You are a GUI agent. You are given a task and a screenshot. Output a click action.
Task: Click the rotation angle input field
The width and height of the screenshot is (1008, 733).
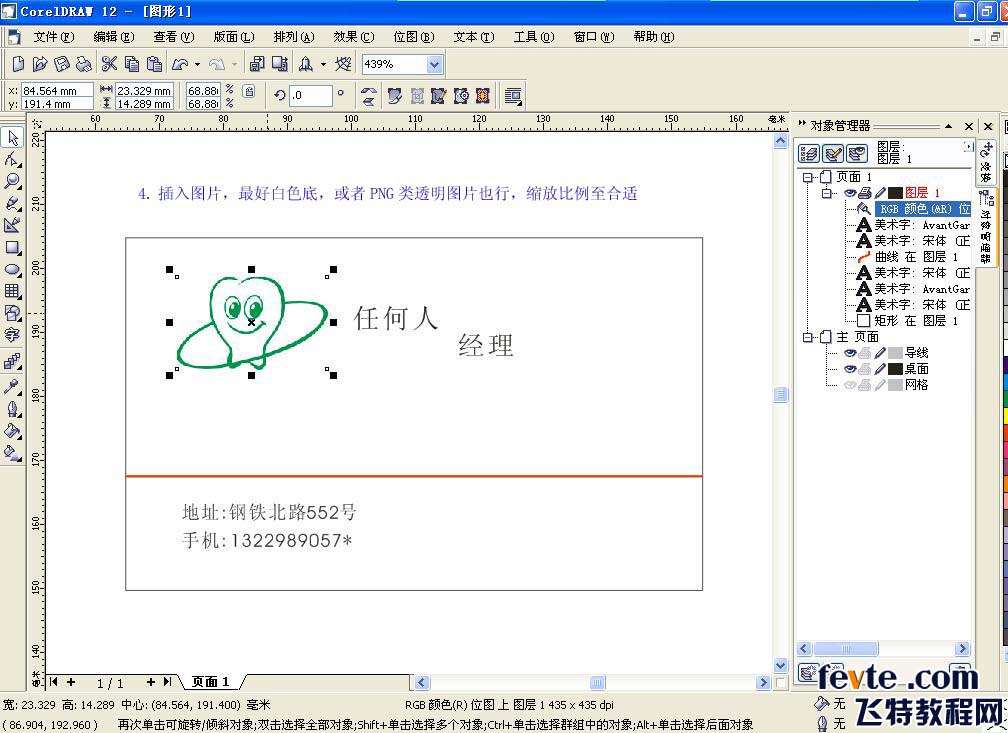310,95
